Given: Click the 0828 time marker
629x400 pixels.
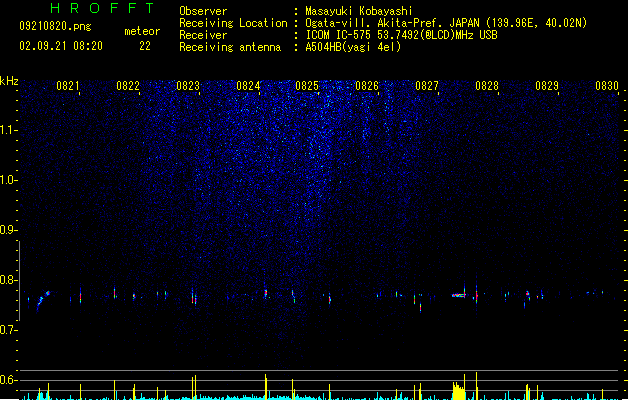Looking at the screenshot, I should pyautogui.click(x=487, y=86).
